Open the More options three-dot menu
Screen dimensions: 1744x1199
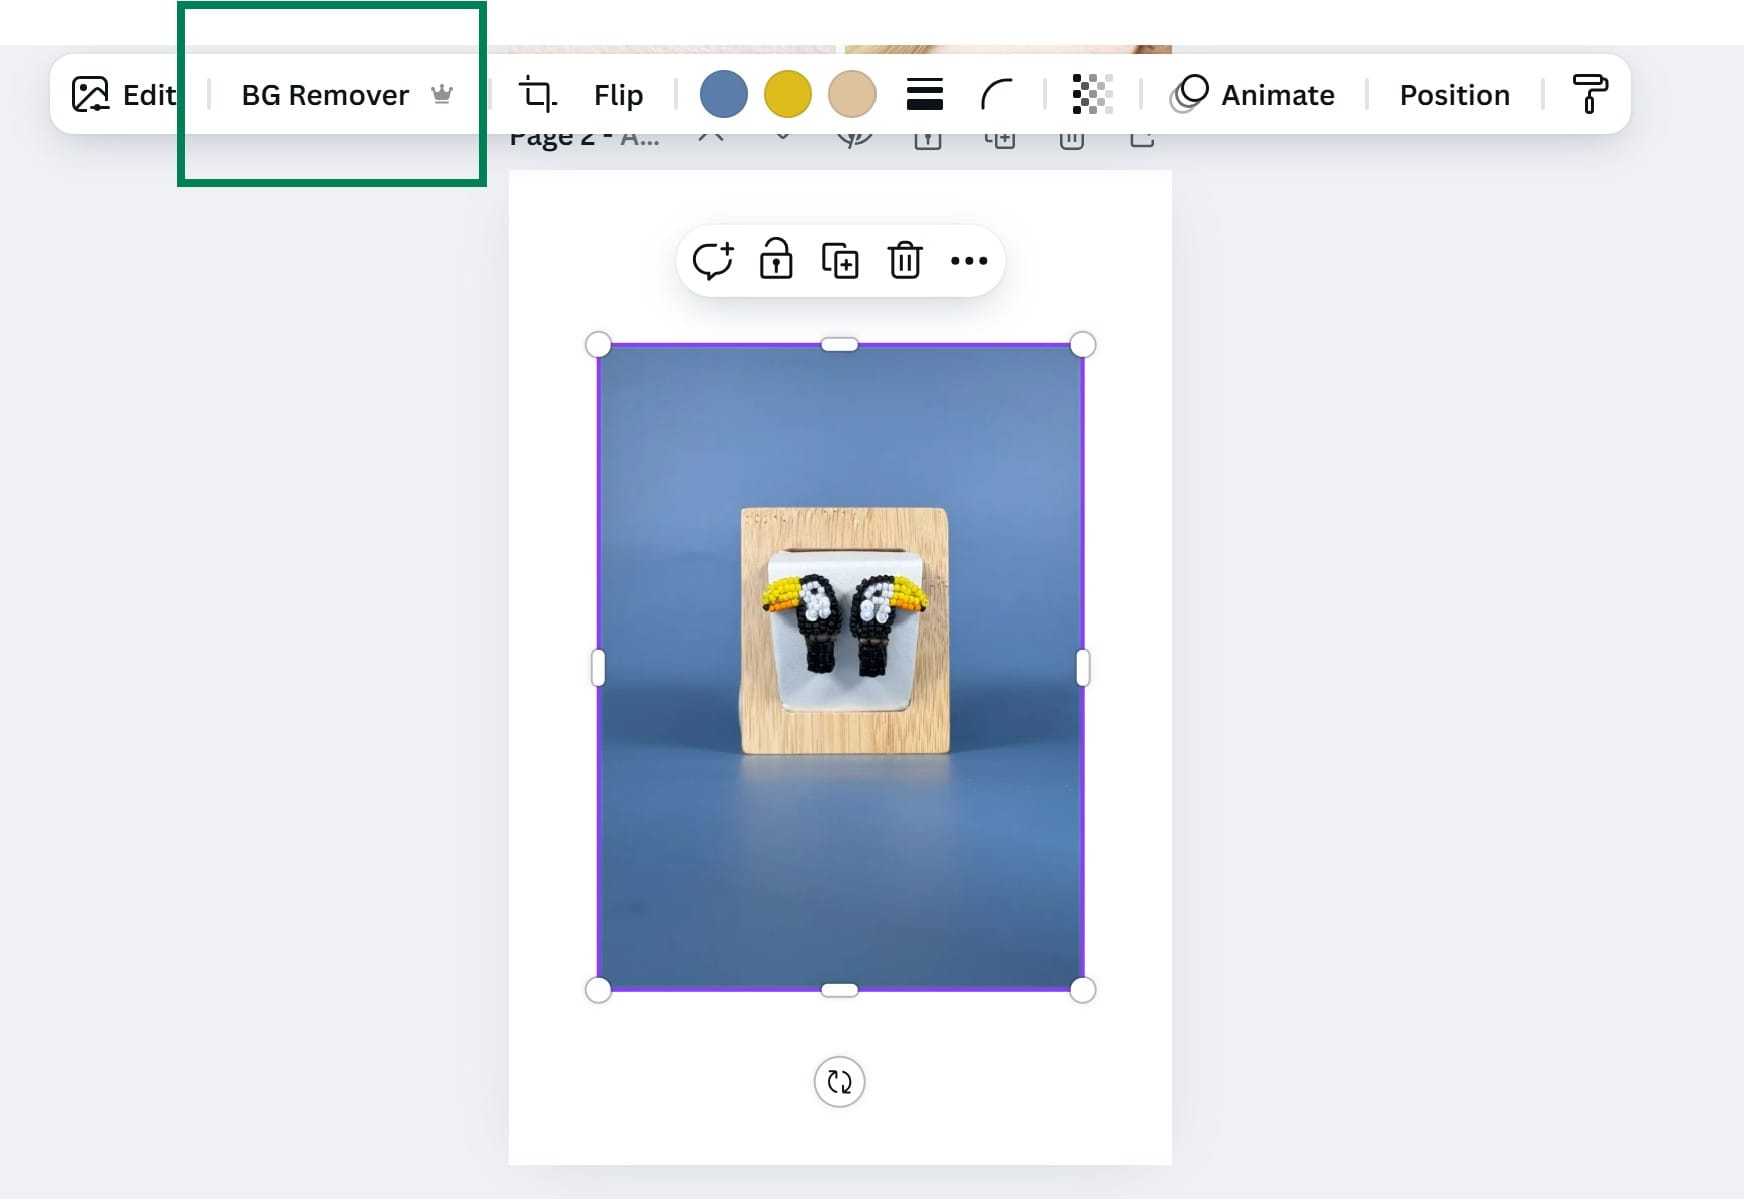click(969, 261)
